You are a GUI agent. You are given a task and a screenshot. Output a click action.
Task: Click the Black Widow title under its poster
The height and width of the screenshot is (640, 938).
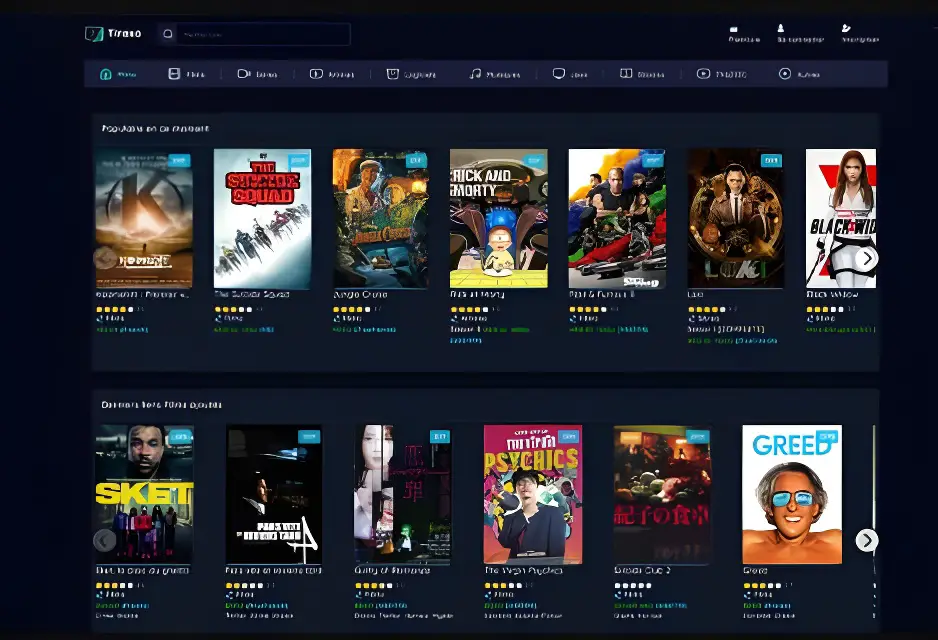[x=832, y=294]
